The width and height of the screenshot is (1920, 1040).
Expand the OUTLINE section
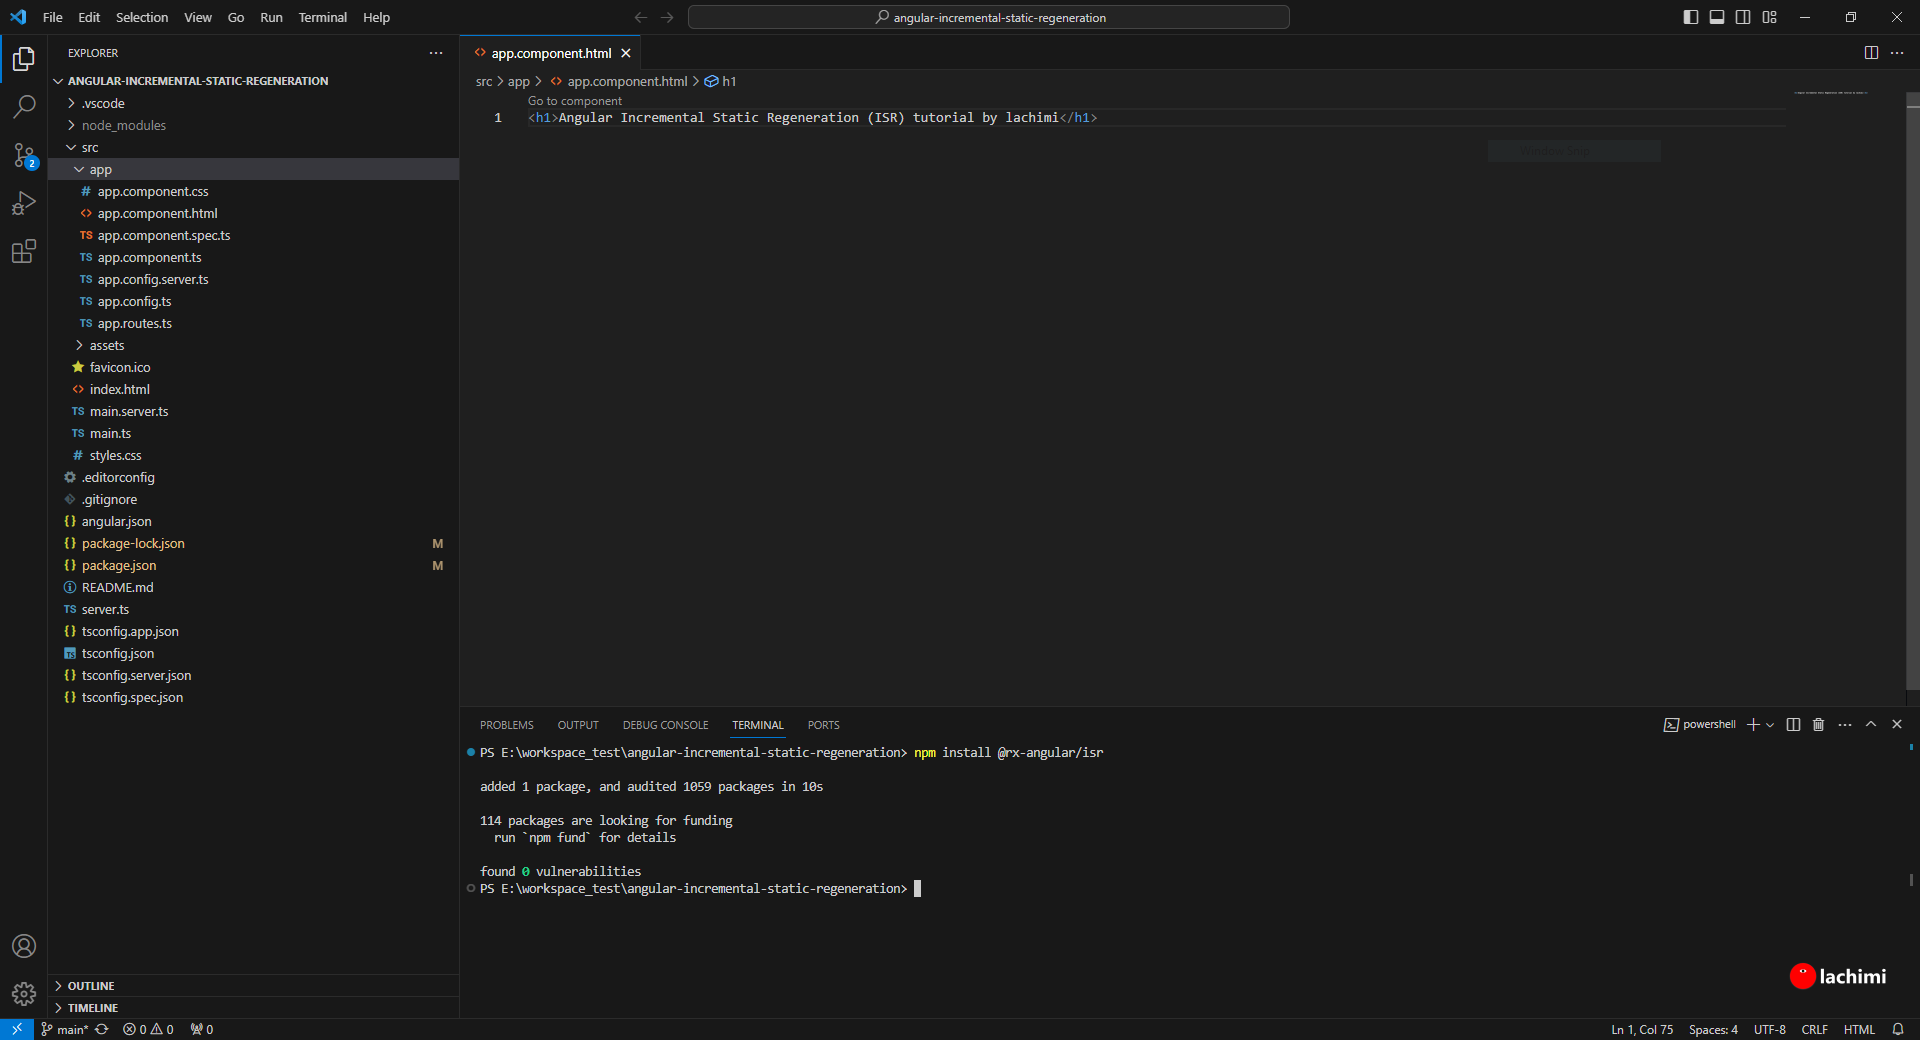91,986
